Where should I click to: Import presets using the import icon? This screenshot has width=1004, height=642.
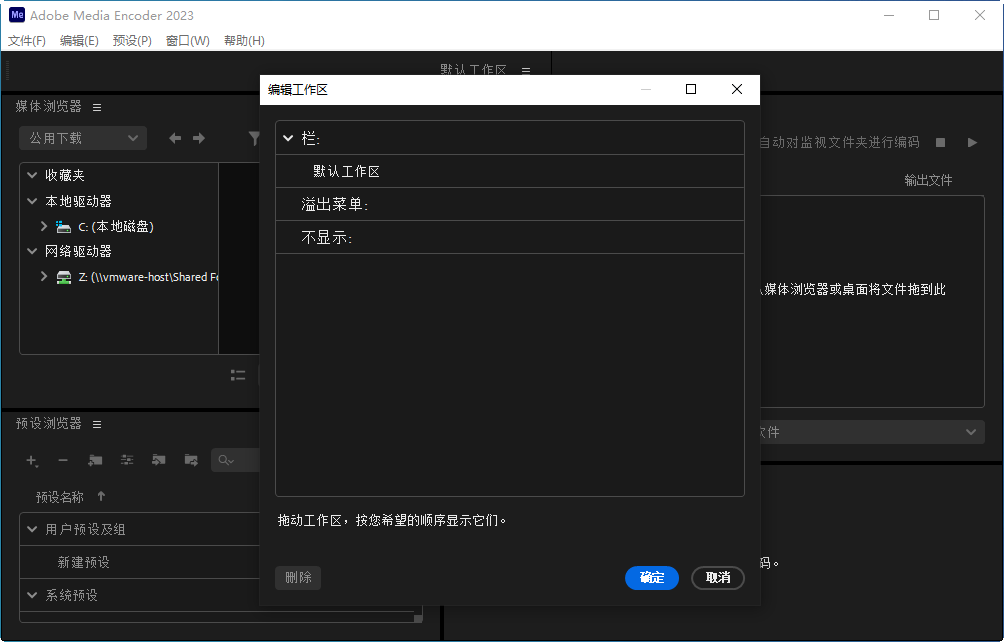click(x=156, y=460)
